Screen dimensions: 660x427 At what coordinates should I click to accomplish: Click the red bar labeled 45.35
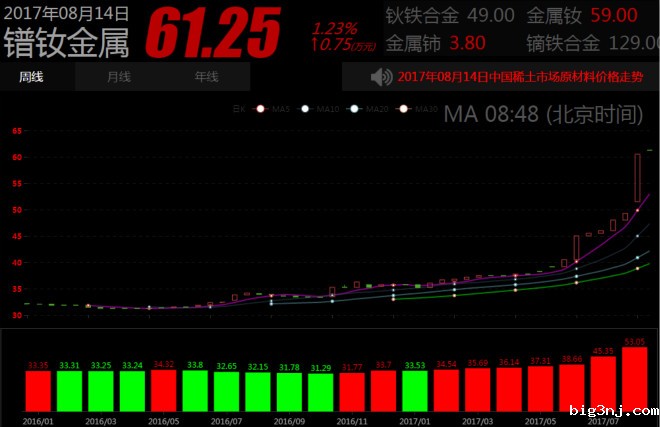tap(603, 378)
